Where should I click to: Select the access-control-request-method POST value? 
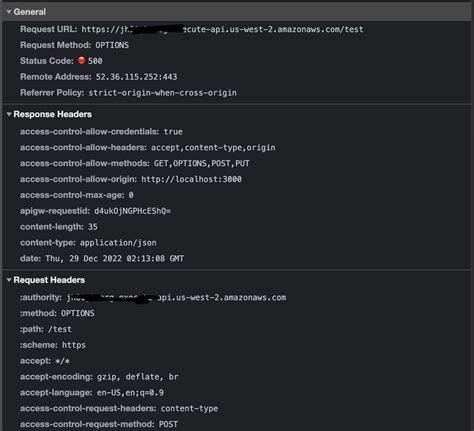pos(168,424)
